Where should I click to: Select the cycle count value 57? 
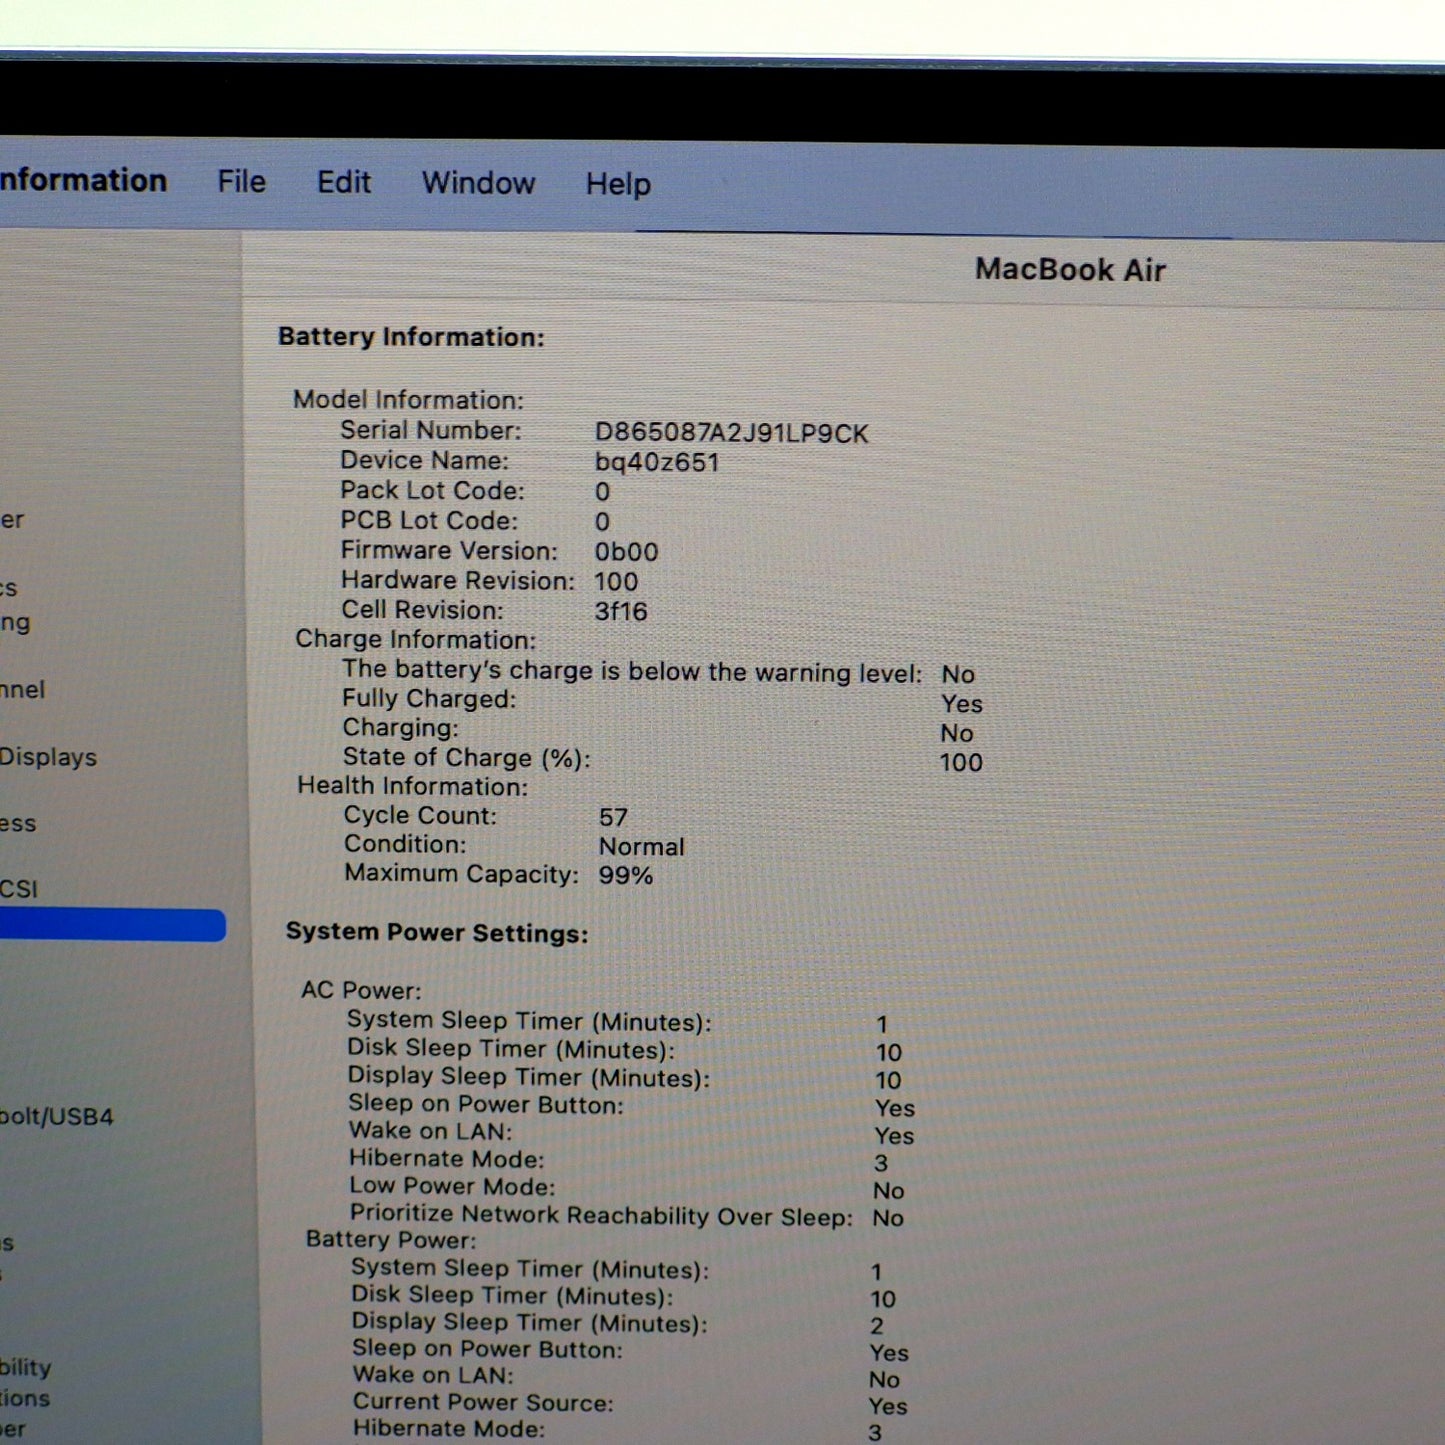[614, 817]
